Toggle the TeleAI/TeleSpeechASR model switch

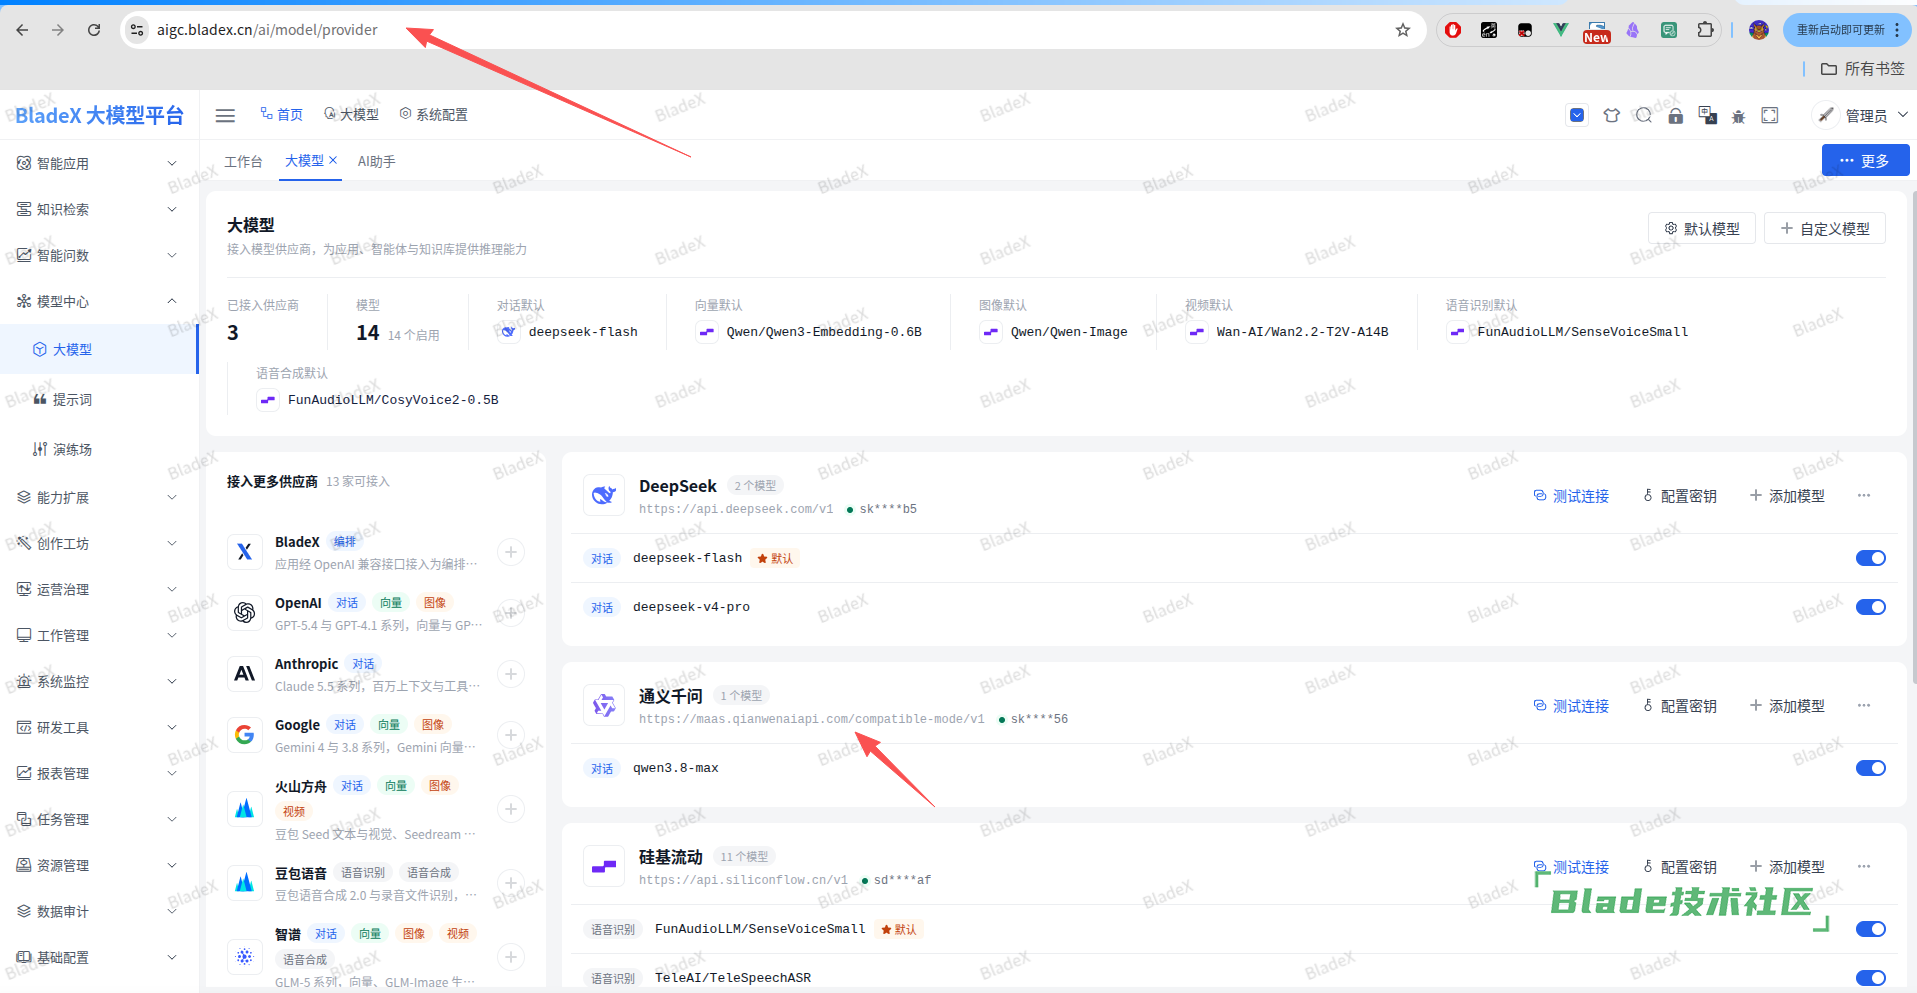1871,978
